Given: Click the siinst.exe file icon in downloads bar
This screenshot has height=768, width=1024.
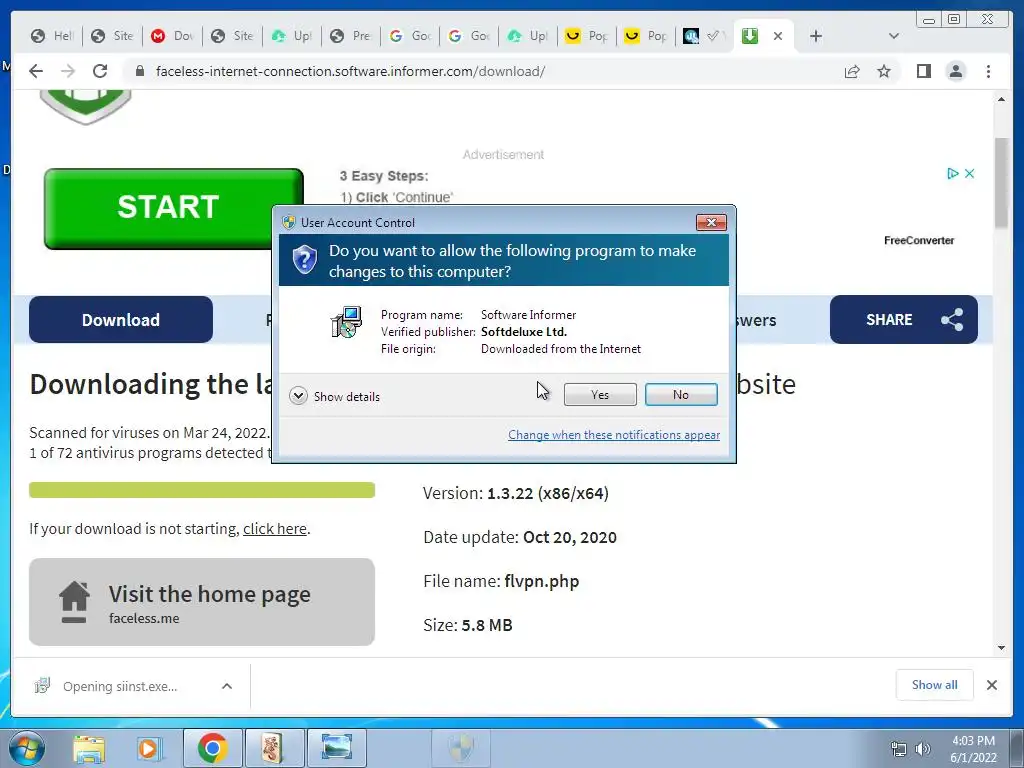Looking at the screenshot, I should pos(42,686).
